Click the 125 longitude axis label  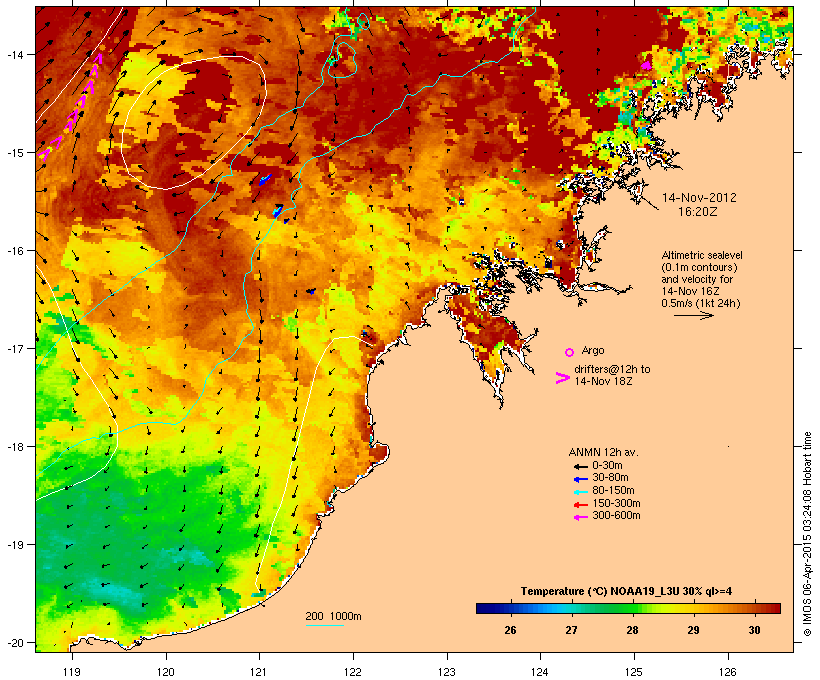tap(634, 672)
